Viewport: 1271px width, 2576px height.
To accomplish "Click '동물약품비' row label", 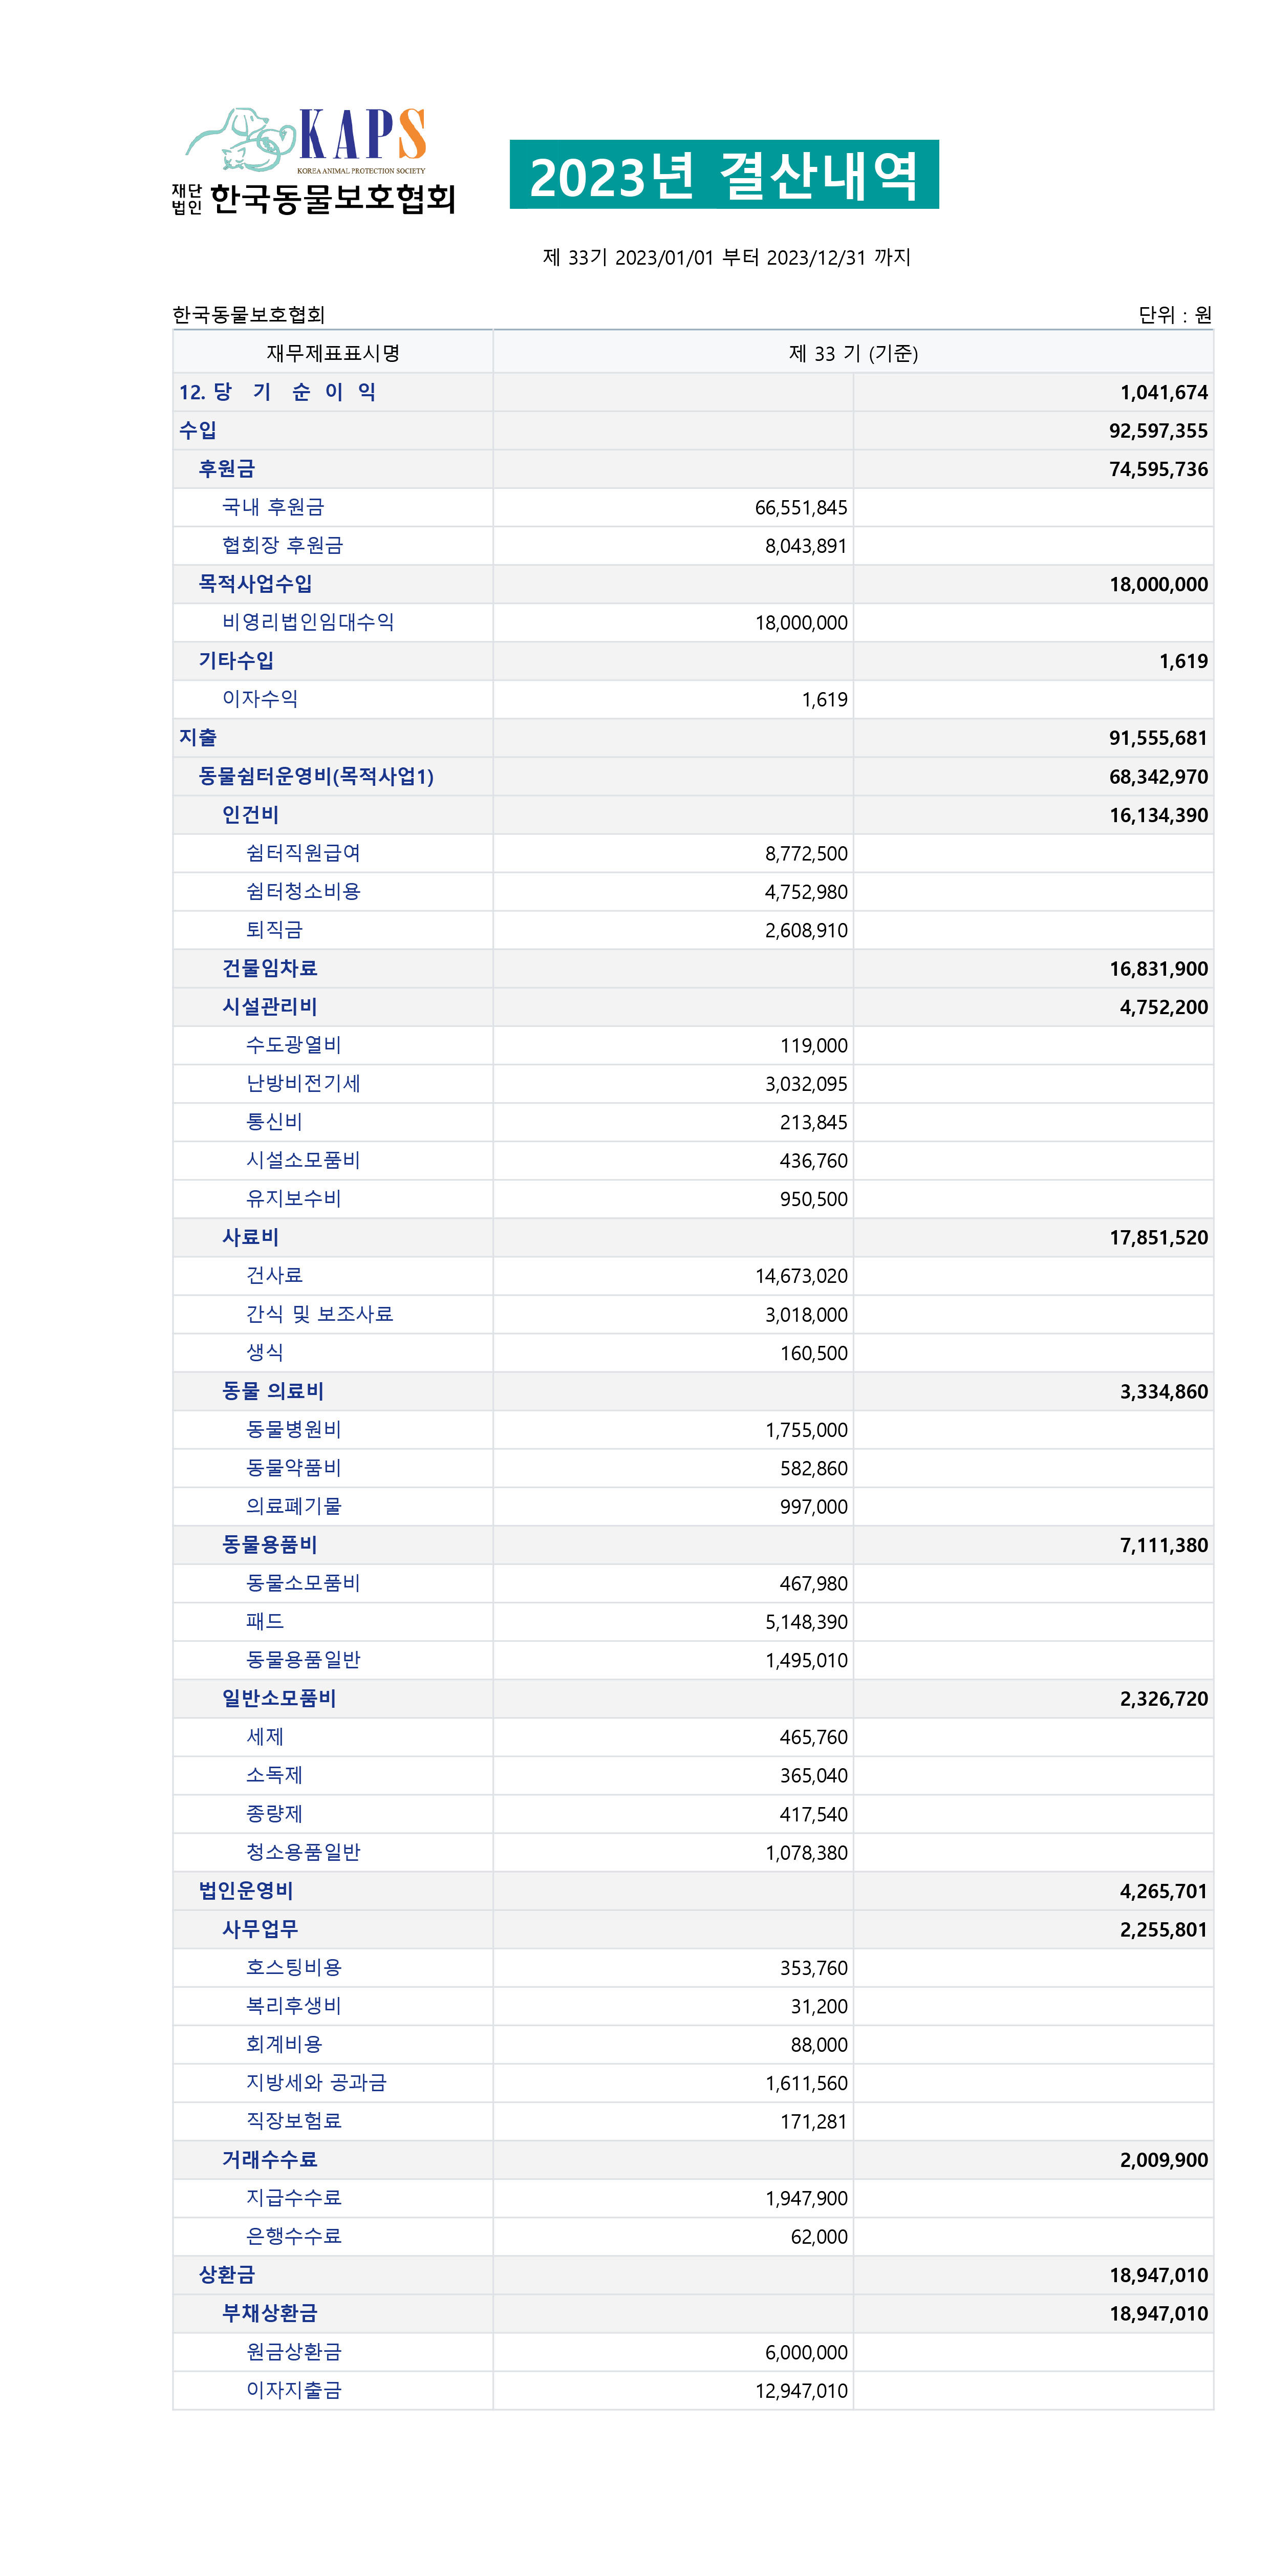I will tap(293, 1467).
